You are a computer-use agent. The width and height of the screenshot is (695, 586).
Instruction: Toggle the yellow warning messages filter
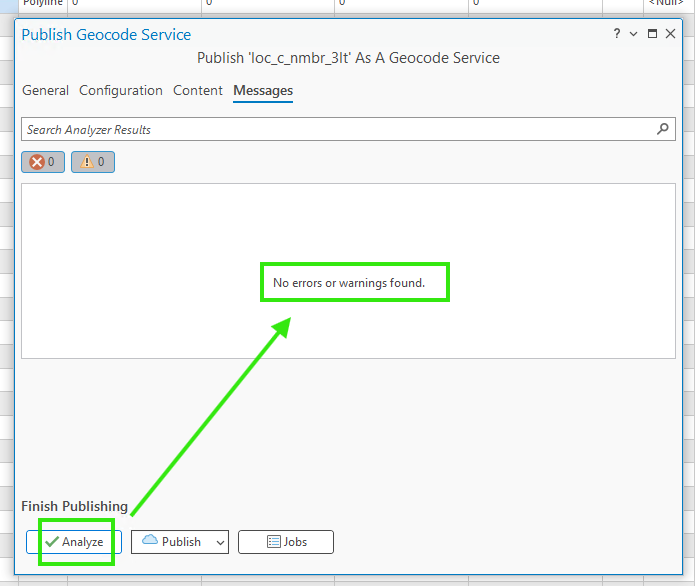pyautogui.click(x=93, y=161)
